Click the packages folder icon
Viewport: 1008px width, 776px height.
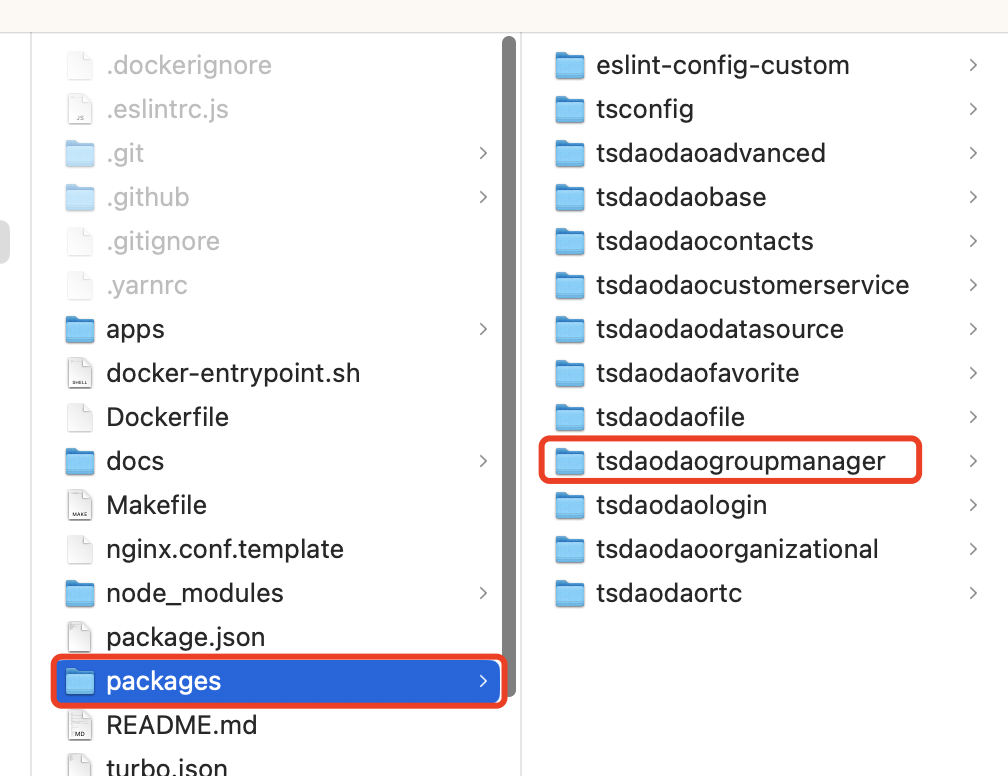(x=79, y=682)
